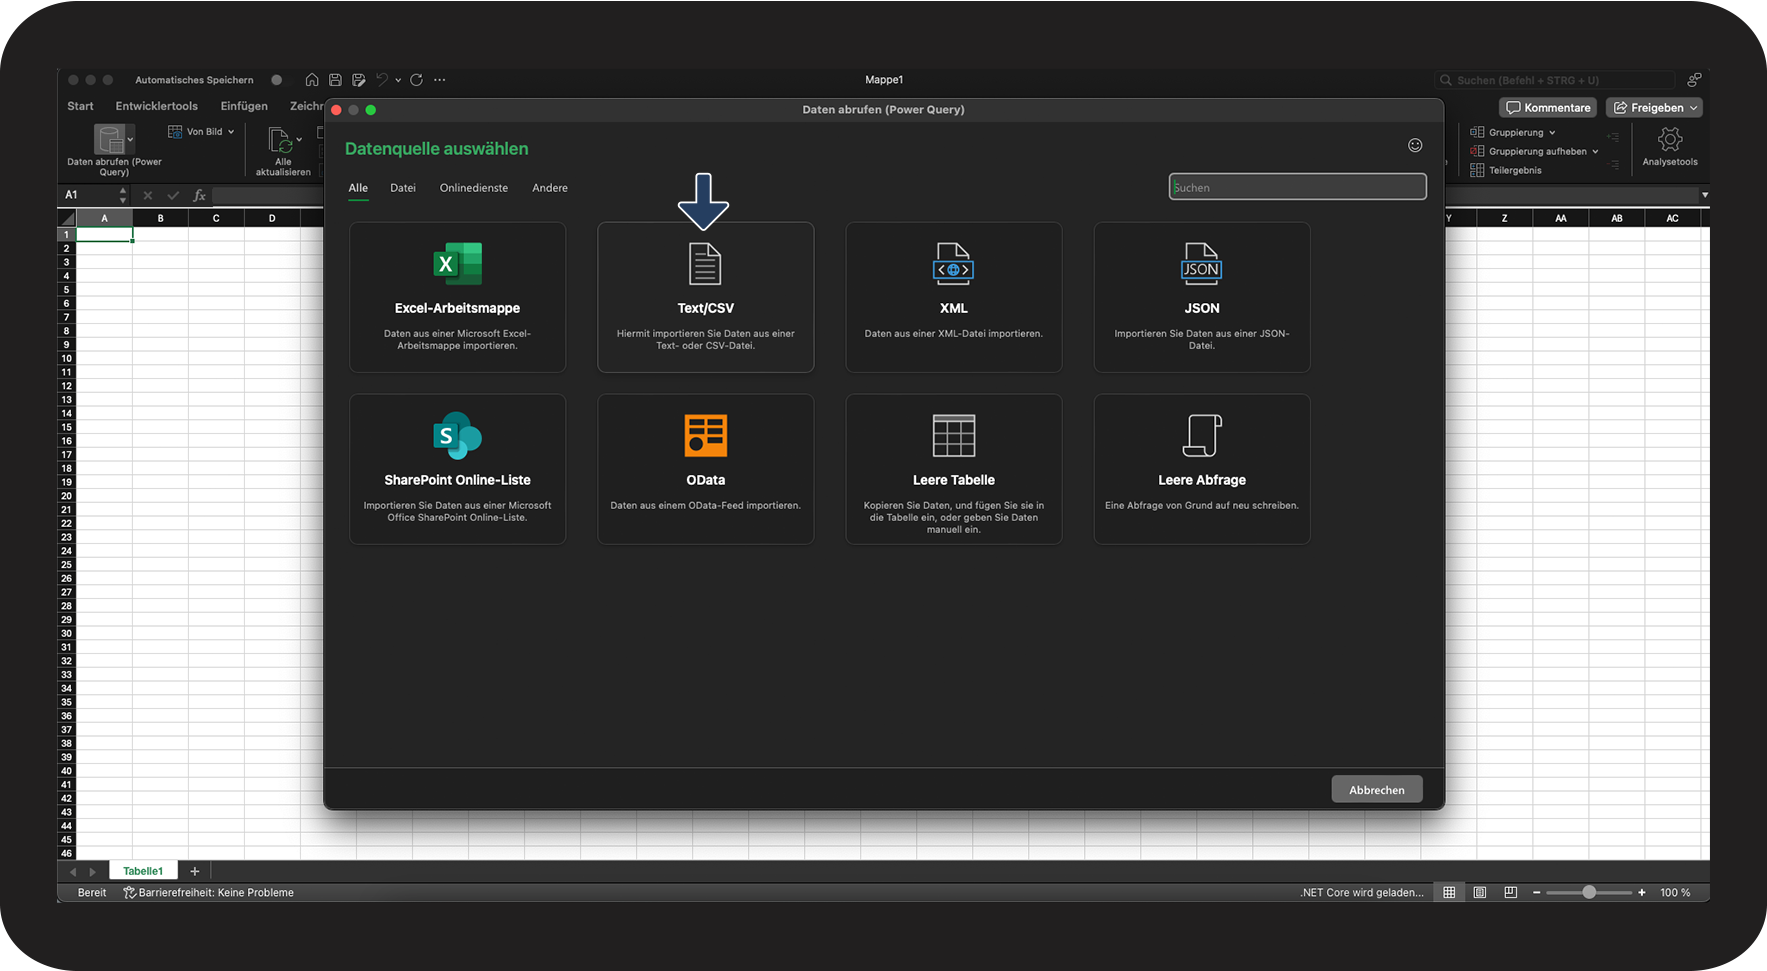Image resolution: width=1767 pixels, height=971 pixels.
Task: Switch to the Onlinedienste tab
Action: 473,188
